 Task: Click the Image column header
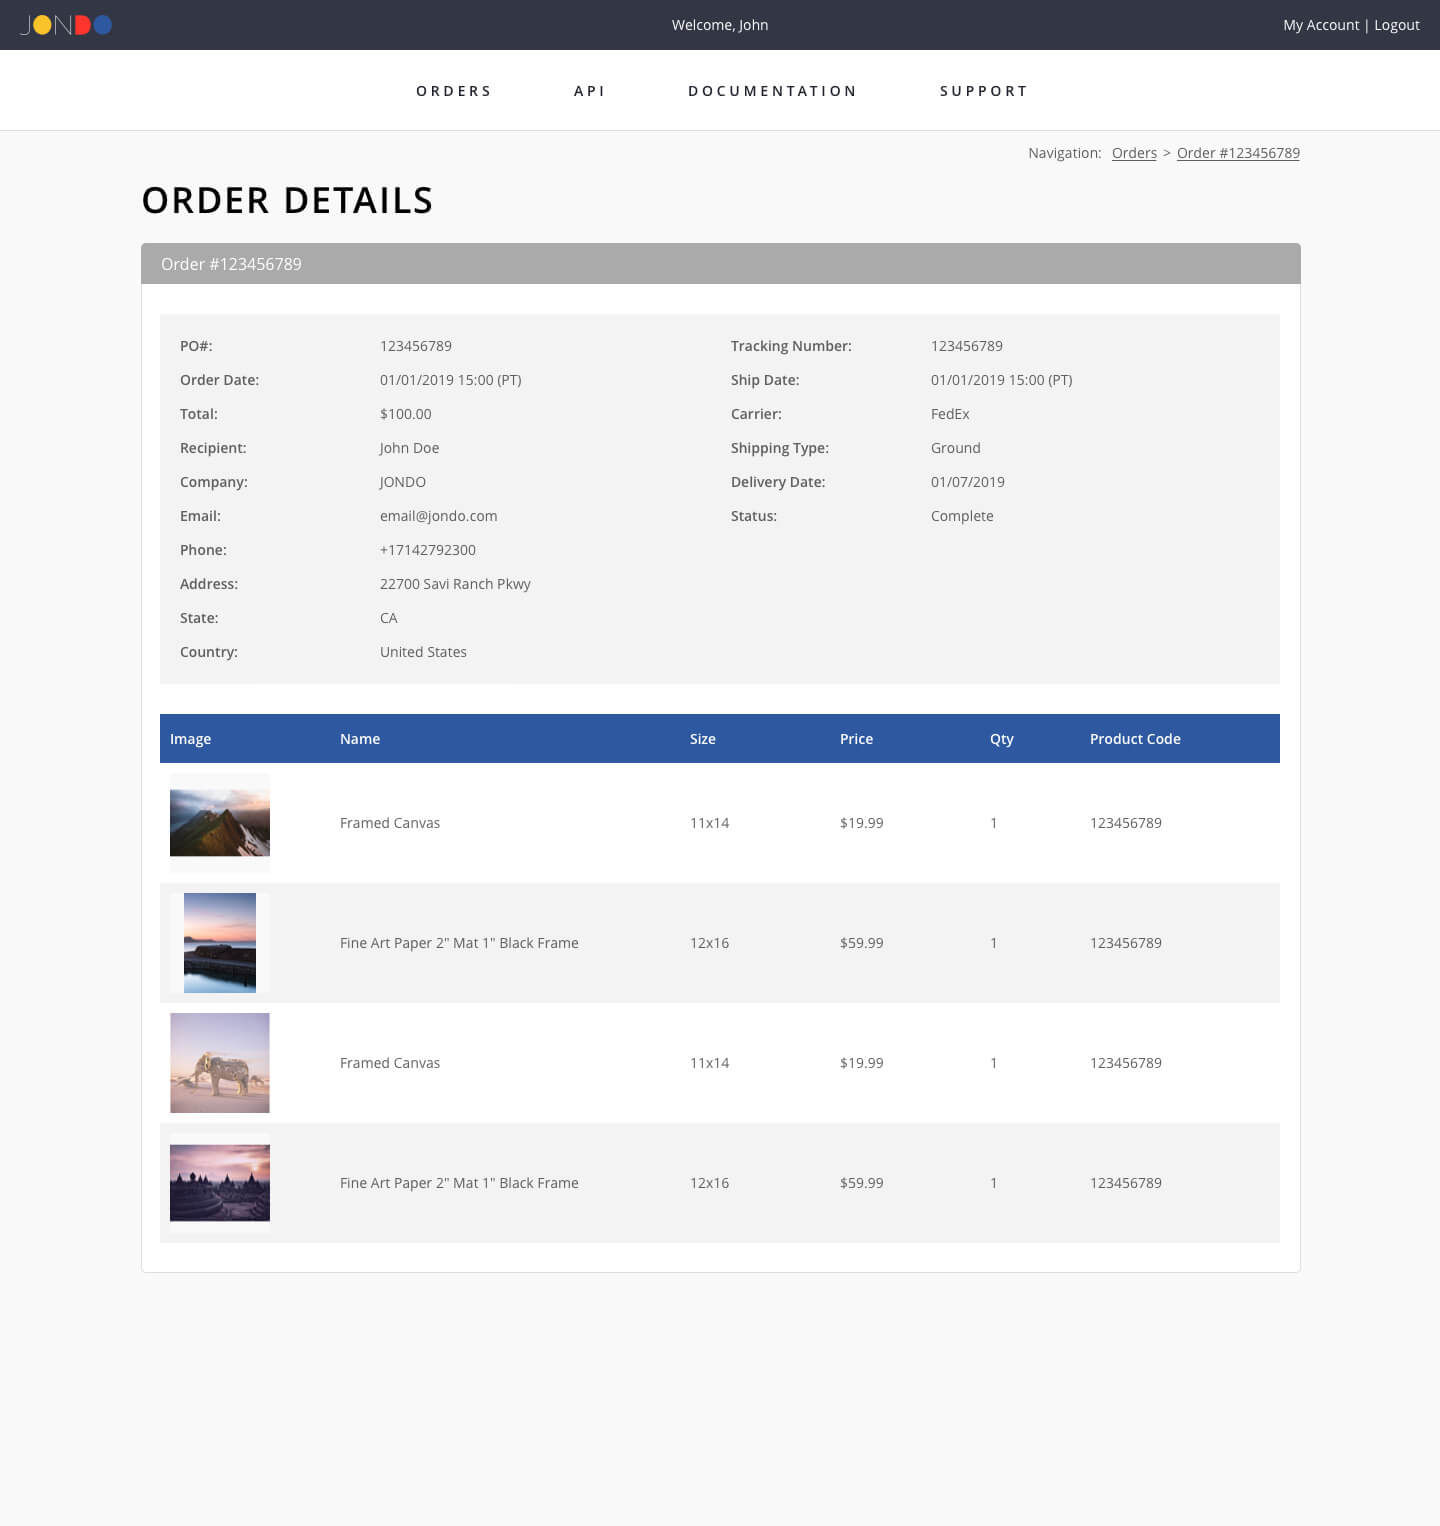(x=190, y=739)
